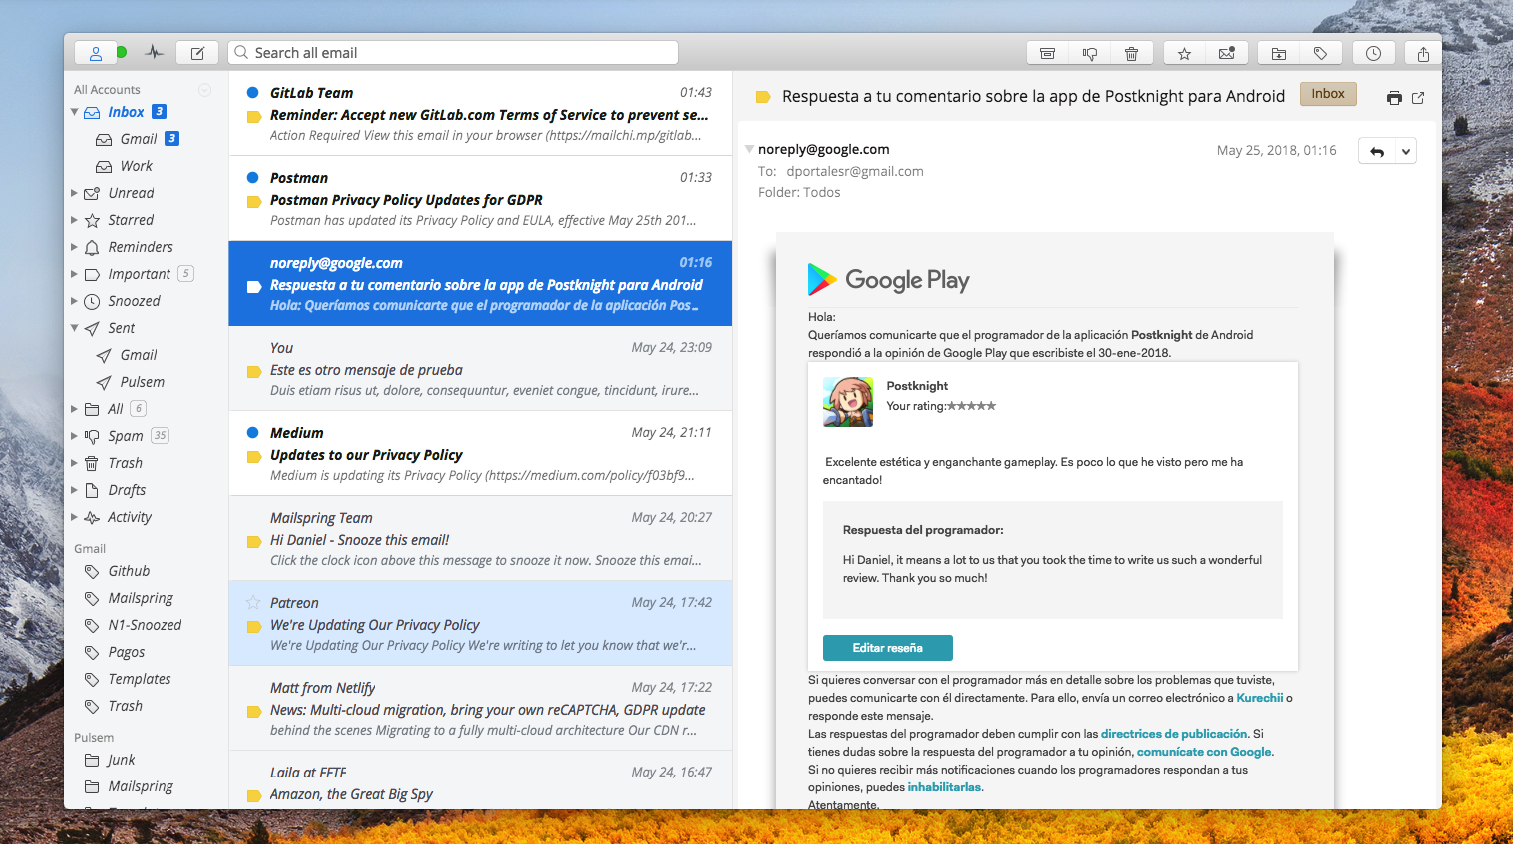Toggle important marker on thread subject header
This screenshot has height=844, width=1513.
[x=762, y=97]
